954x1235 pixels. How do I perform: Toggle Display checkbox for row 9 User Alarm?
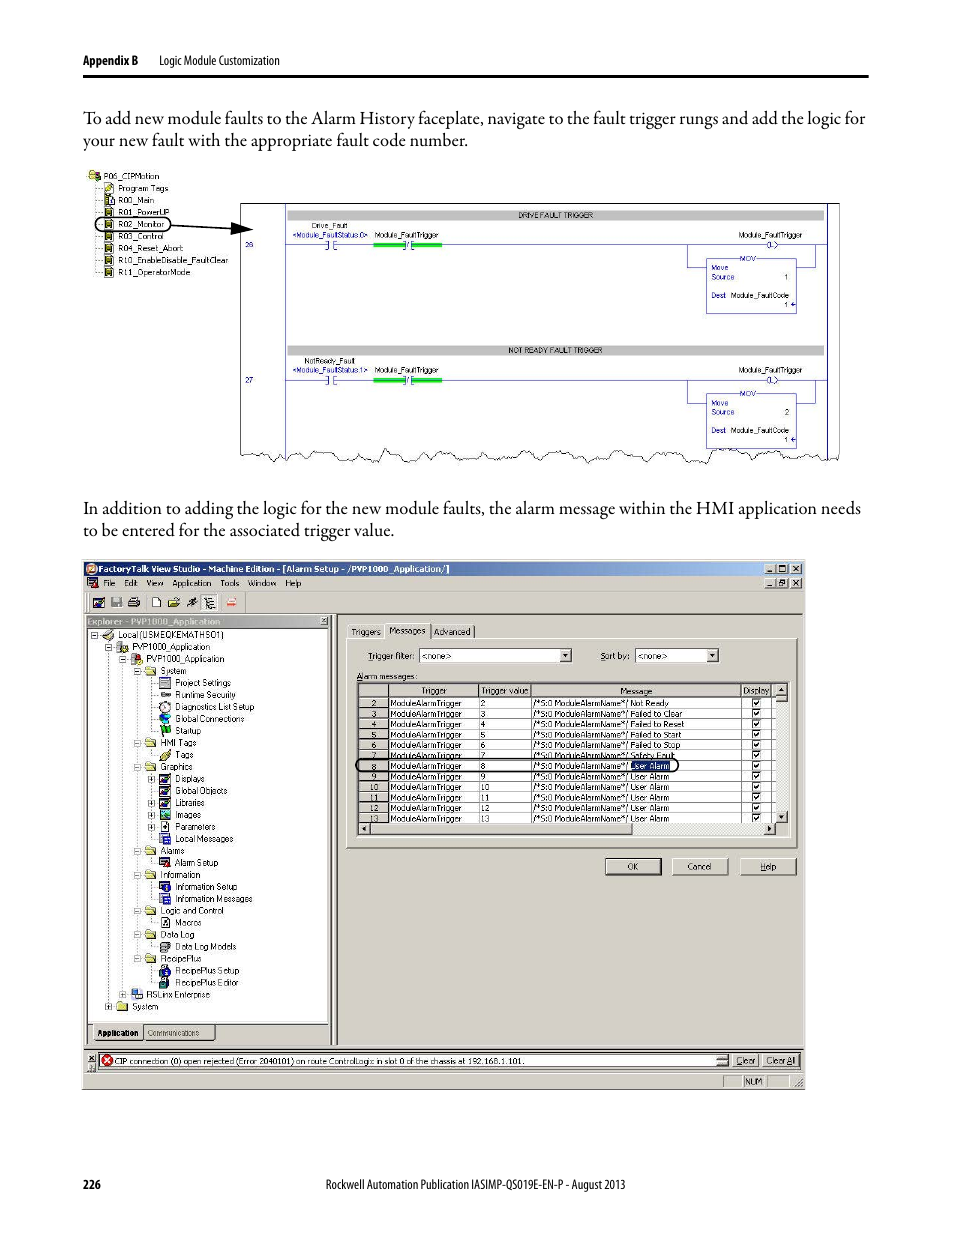[756, 777]
